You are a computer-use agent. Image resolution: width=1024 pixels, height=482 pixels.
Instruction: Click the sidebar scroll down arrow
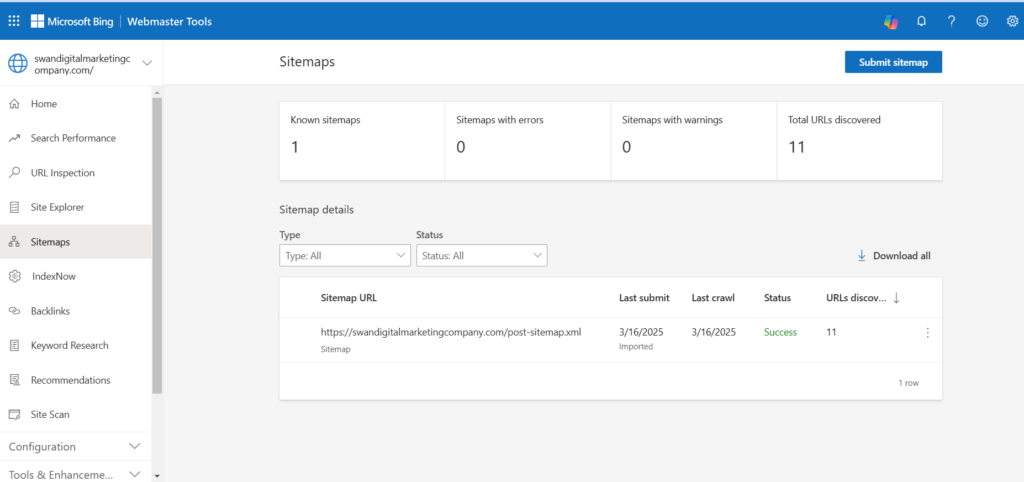157,475
